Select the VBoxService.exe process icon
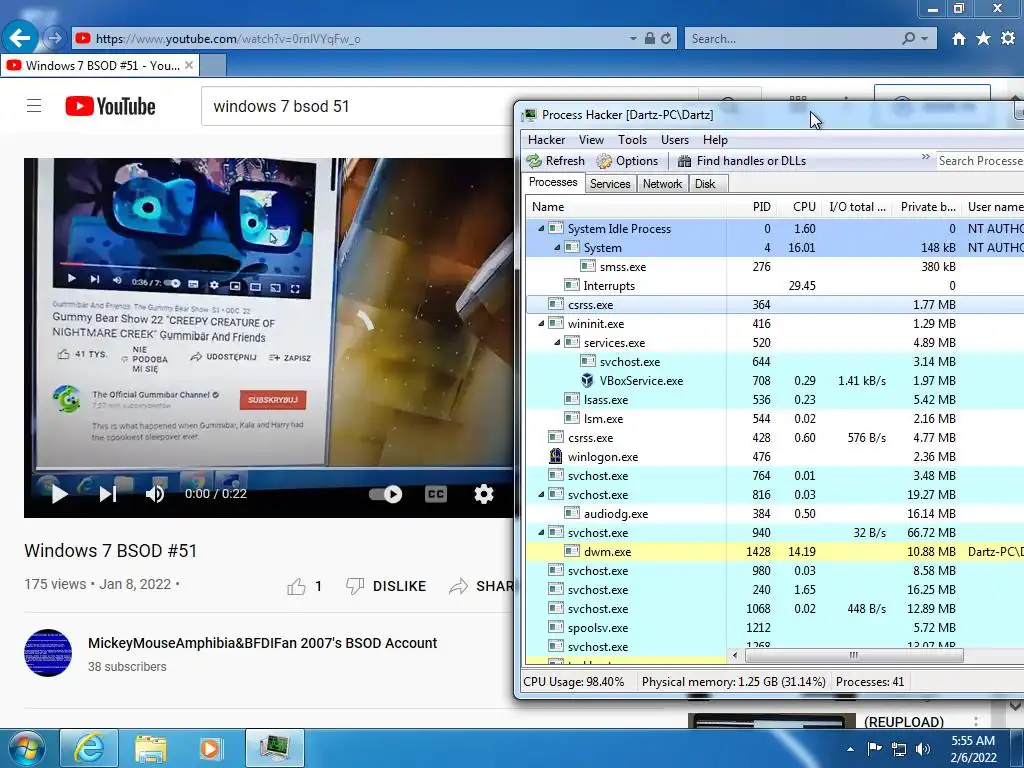Screen dimensions: 1024x768 click(x=587, y=381)
